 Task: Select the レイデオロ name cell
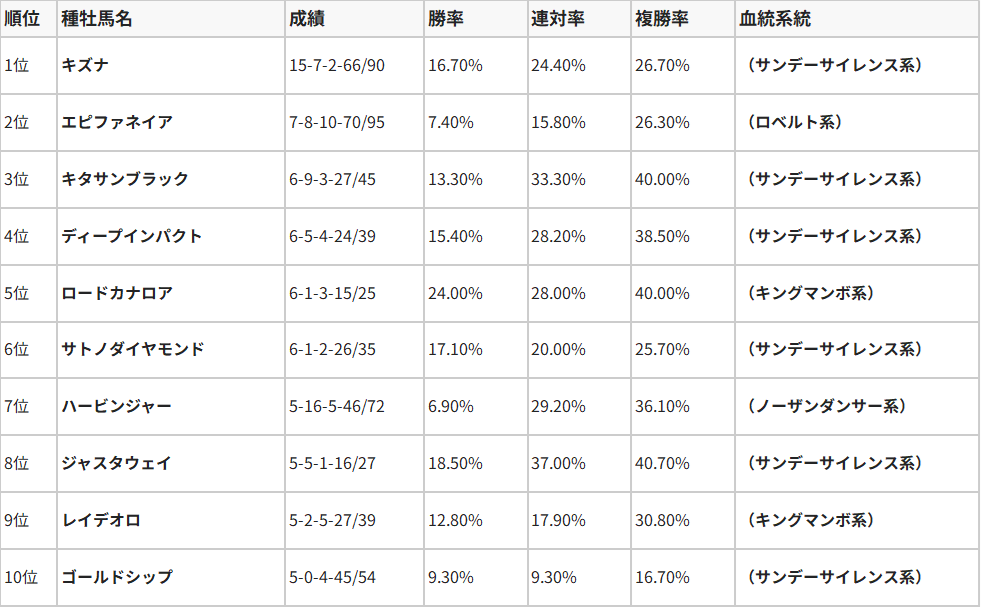(x=101, y=520)
